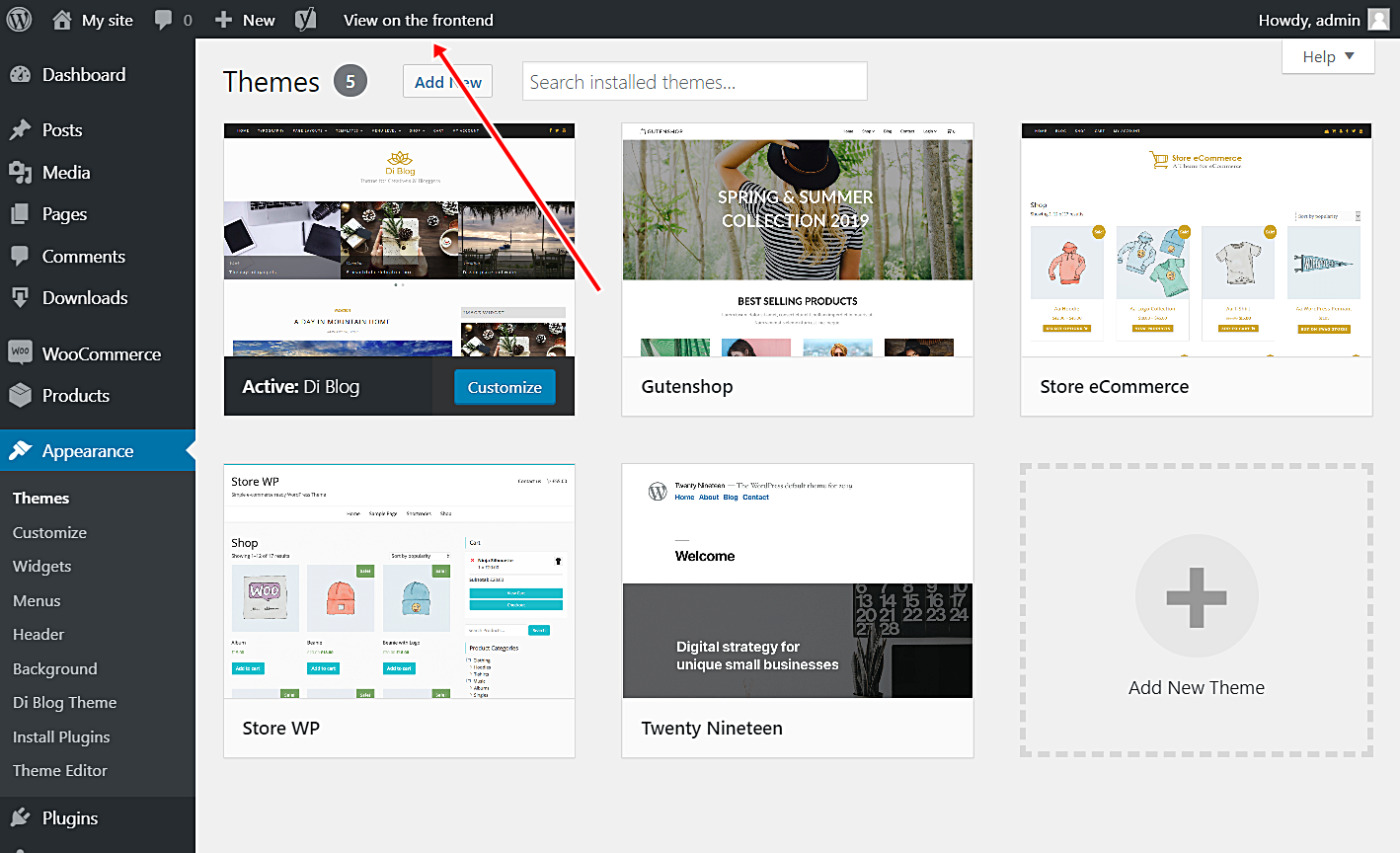
Task: Open Menus submenu item
Action: [x=37, y=600]
